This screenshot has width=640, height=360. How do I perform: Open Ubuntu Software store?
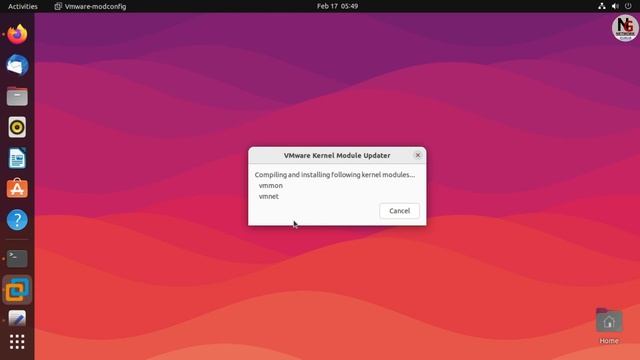pyautogui.click(x=17, y=189)
